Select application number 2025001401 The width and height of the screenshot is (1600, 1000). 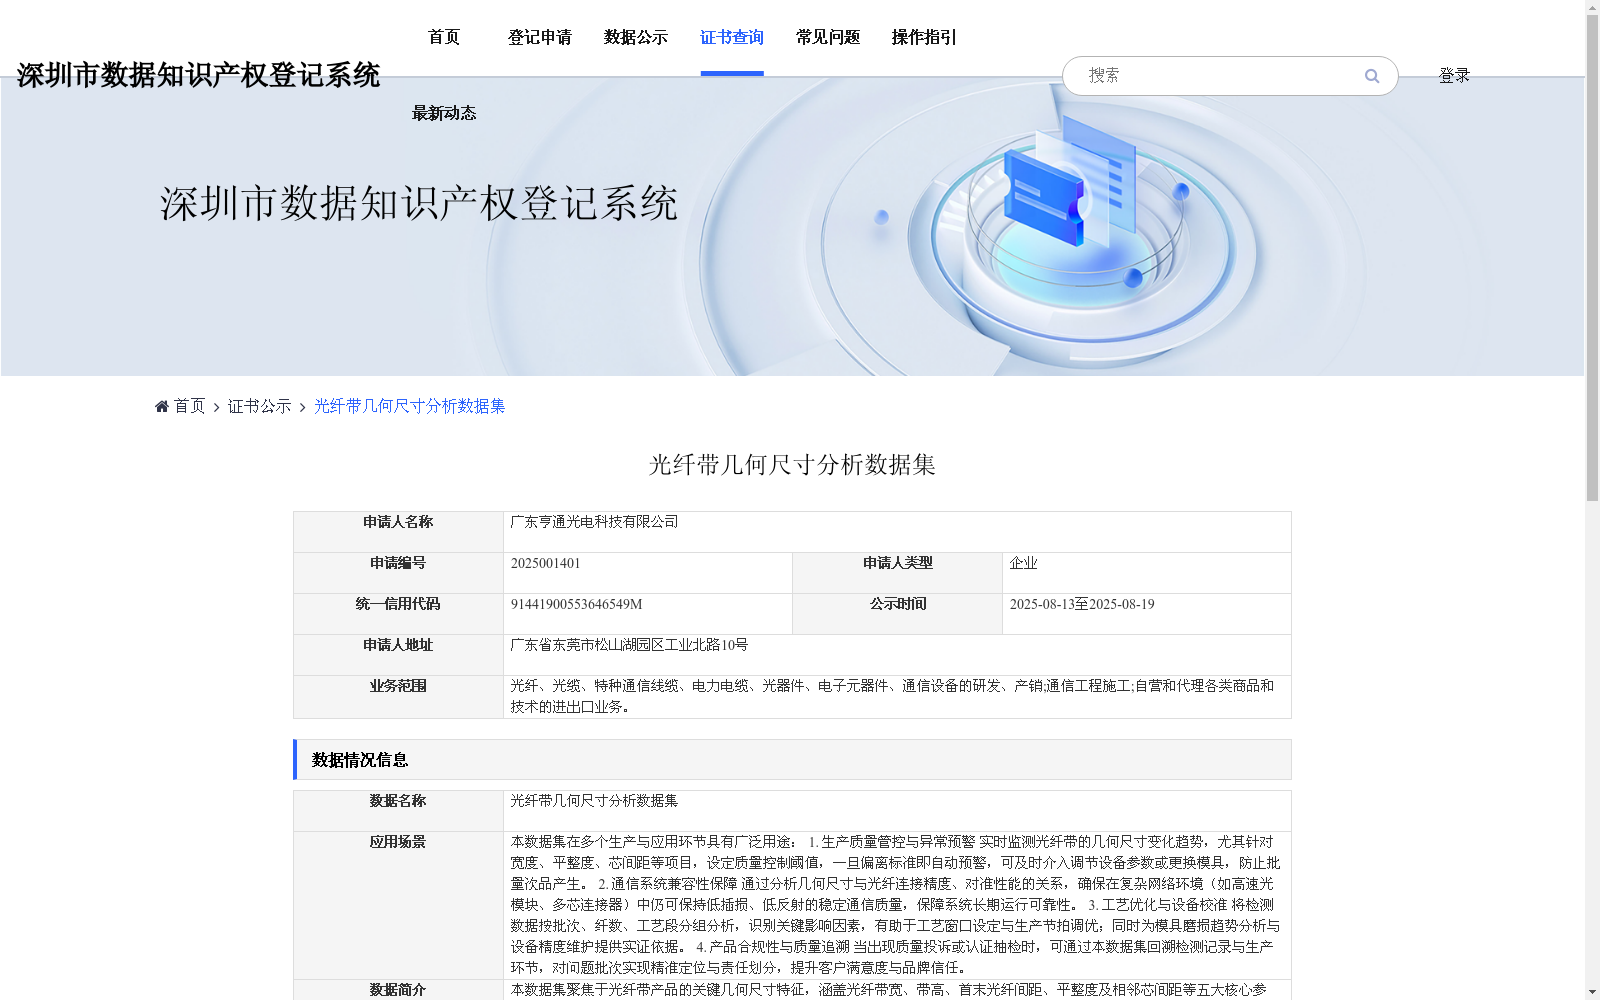click(x=545, y=563)
